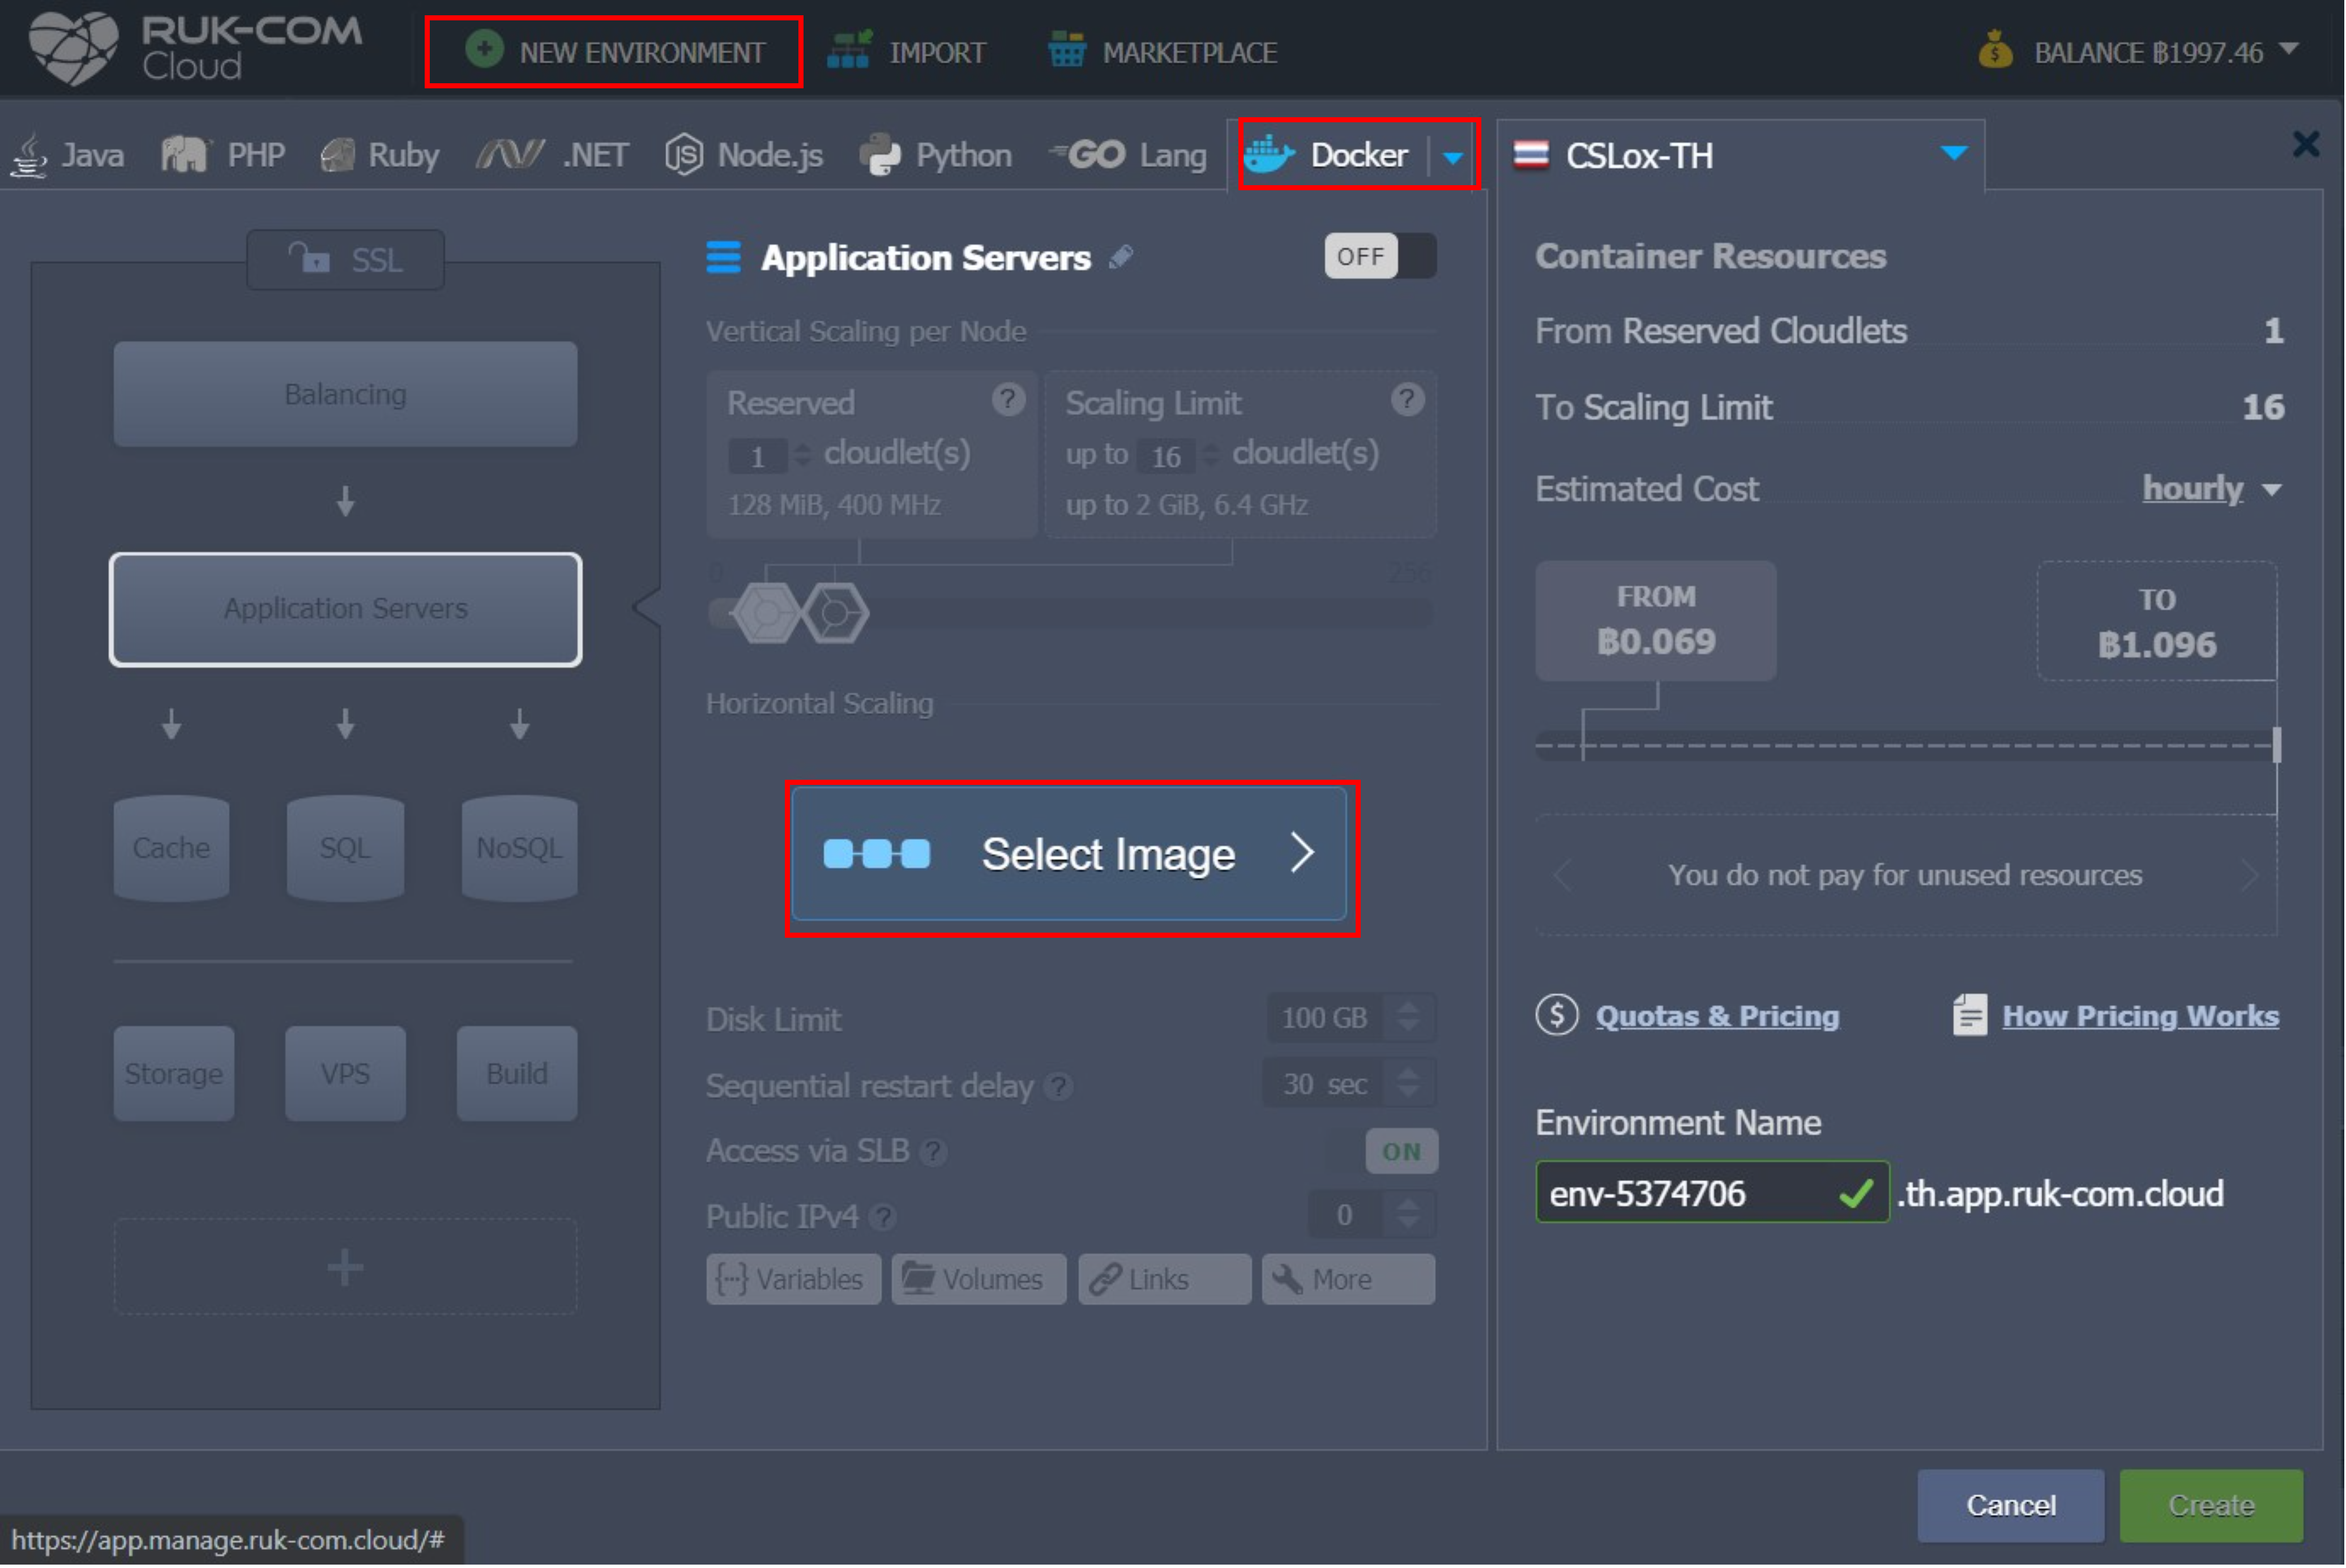Click the Environment Name input field
Viewport: 2346px width, 1568px height.
[1712, 1193]
